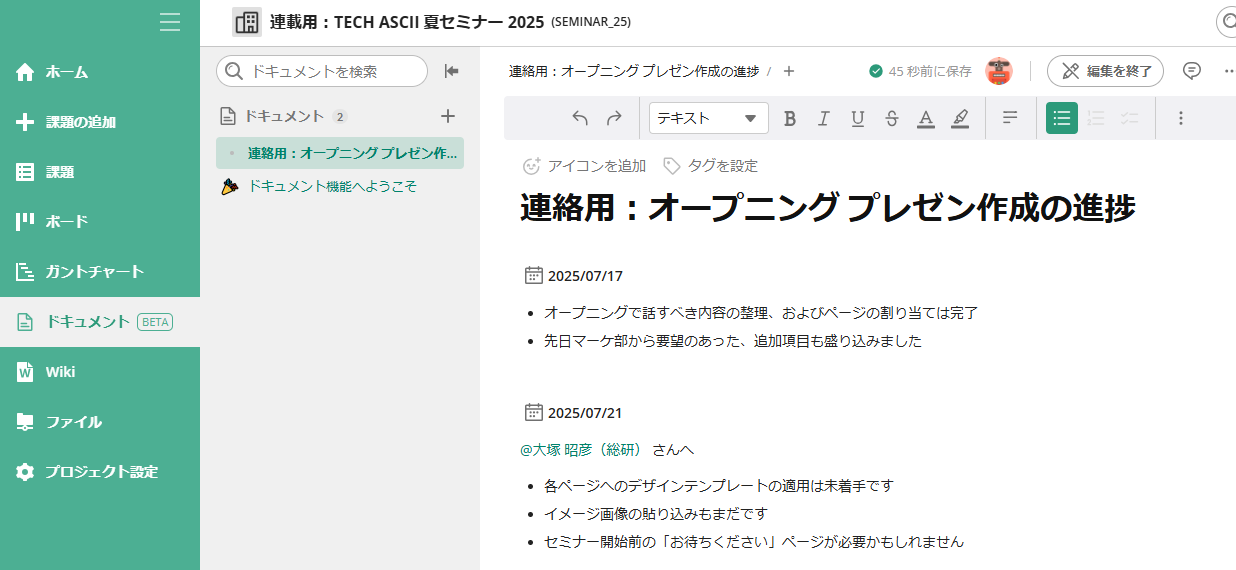Click 編集を終了 button
Image resolution: width=1236 pixels, height=570 pixels.
[x=1105, y=71]
